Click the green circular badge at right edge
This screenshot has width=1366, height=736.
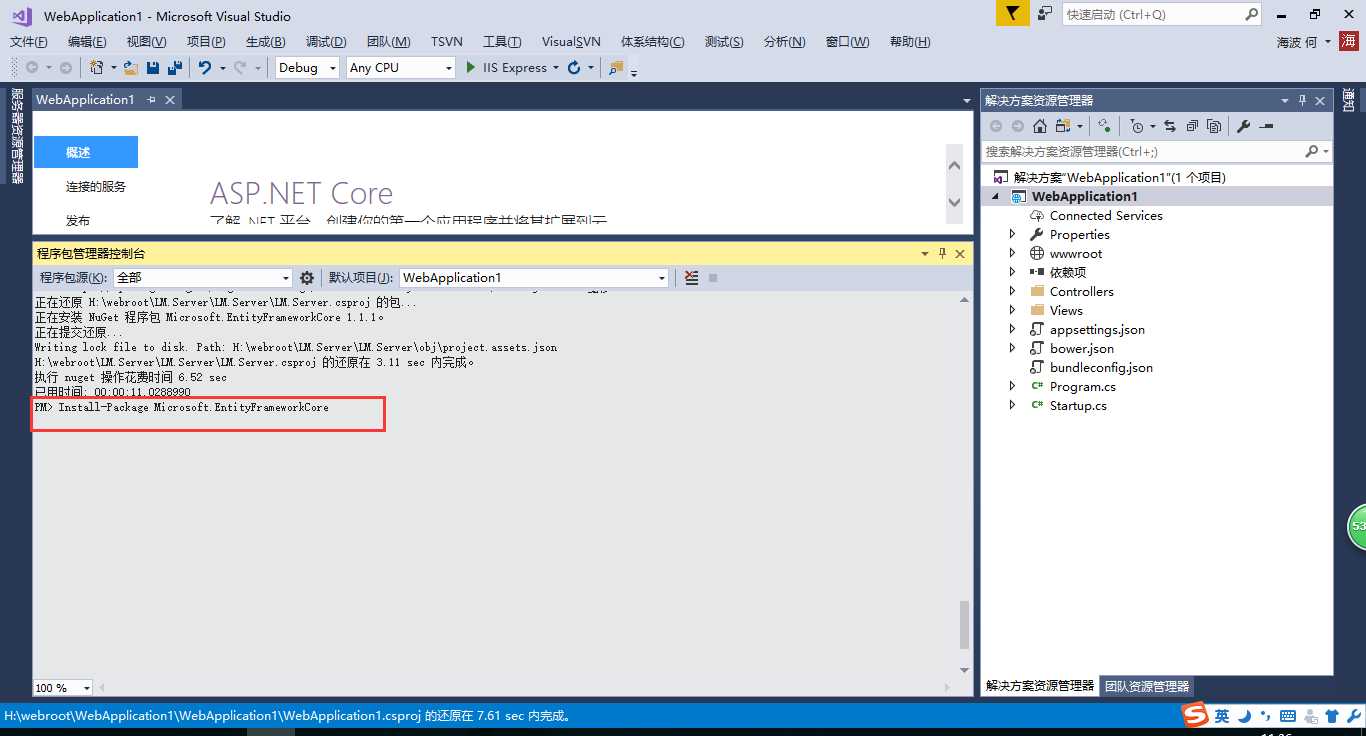pos(1357,526)
